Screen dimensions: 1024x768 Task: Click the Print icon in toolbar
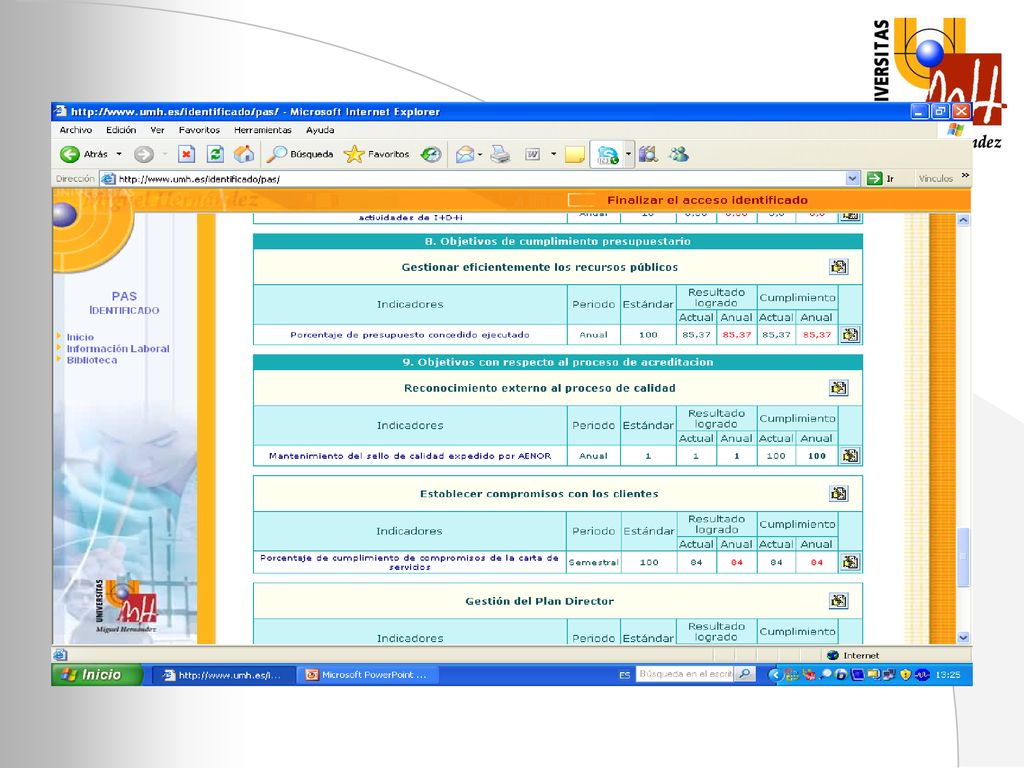pos(500,154)
